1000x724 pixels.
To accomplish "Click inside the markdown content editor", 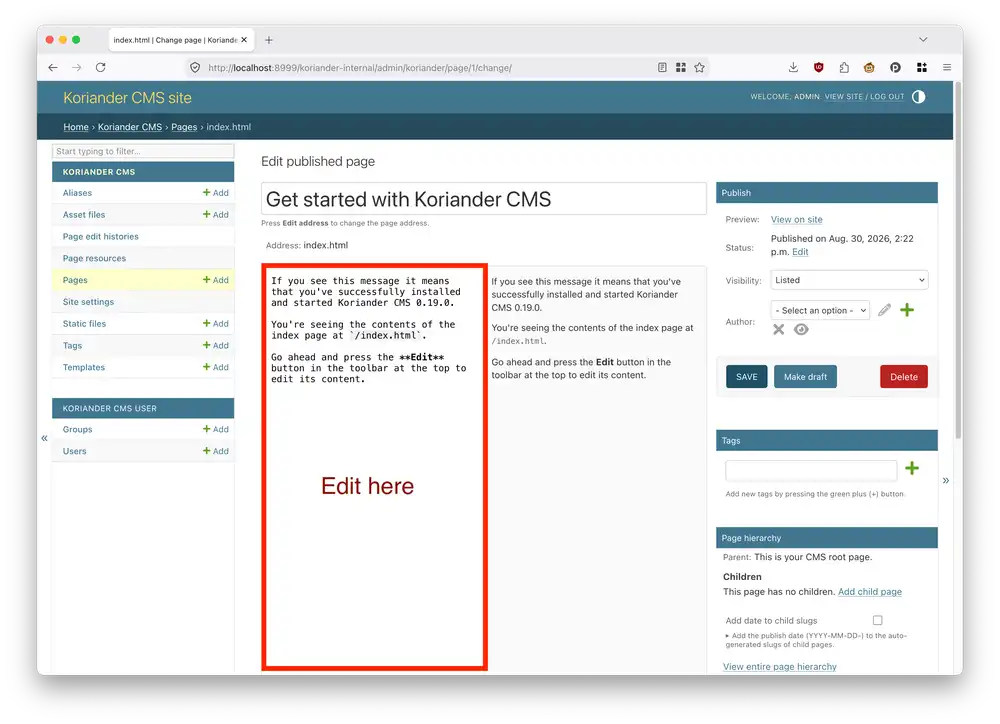I will click(374, 467).
